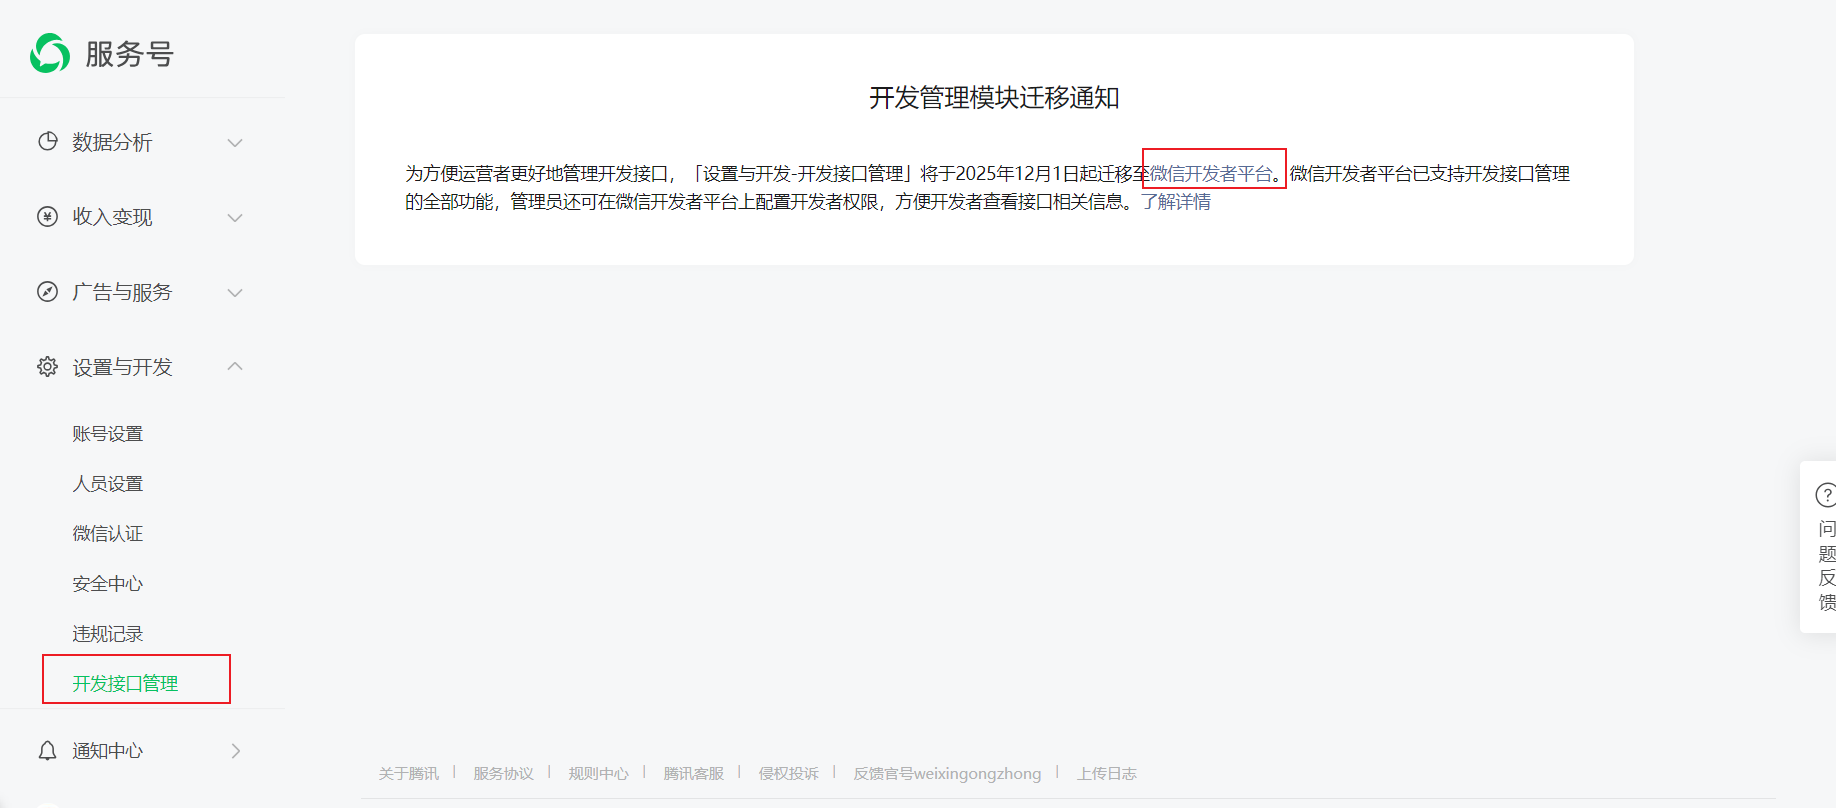The image size is (1836, 808).
Task: Expand the 收入变现 menu chevron
Action: click(235, 218)
